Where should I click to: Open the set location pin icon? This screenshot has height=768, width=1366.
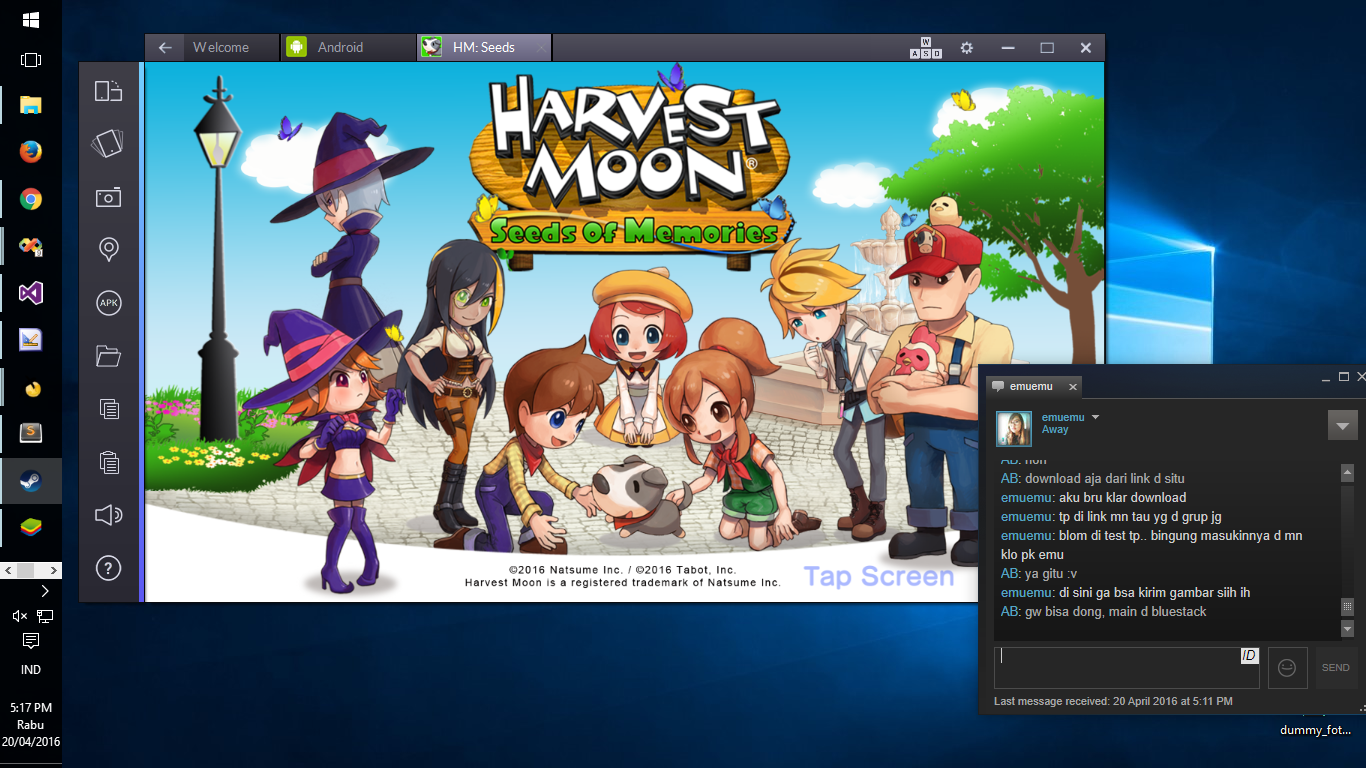[x=108, y=249]
